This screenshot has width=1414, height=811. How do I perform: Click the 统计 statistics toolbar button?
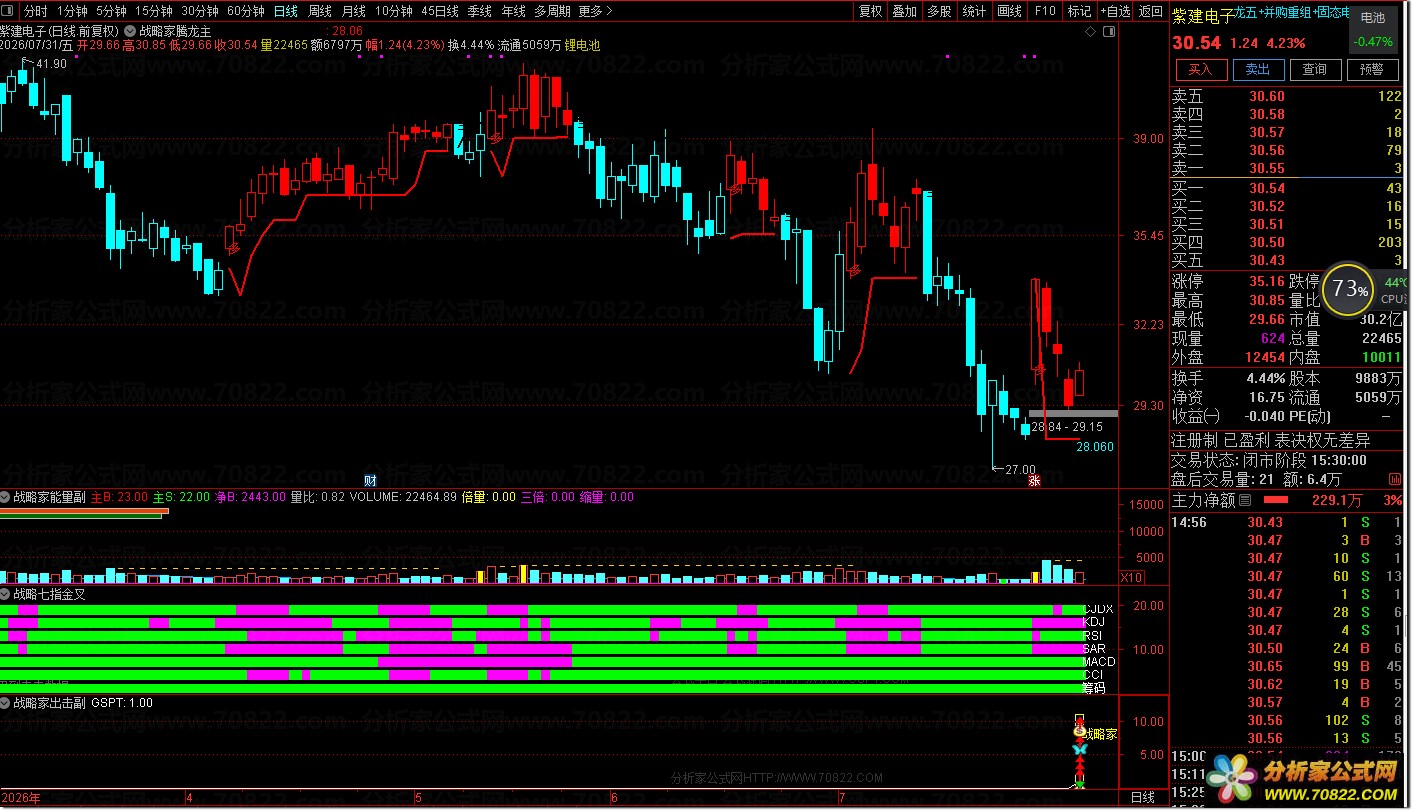pos(974,11)
